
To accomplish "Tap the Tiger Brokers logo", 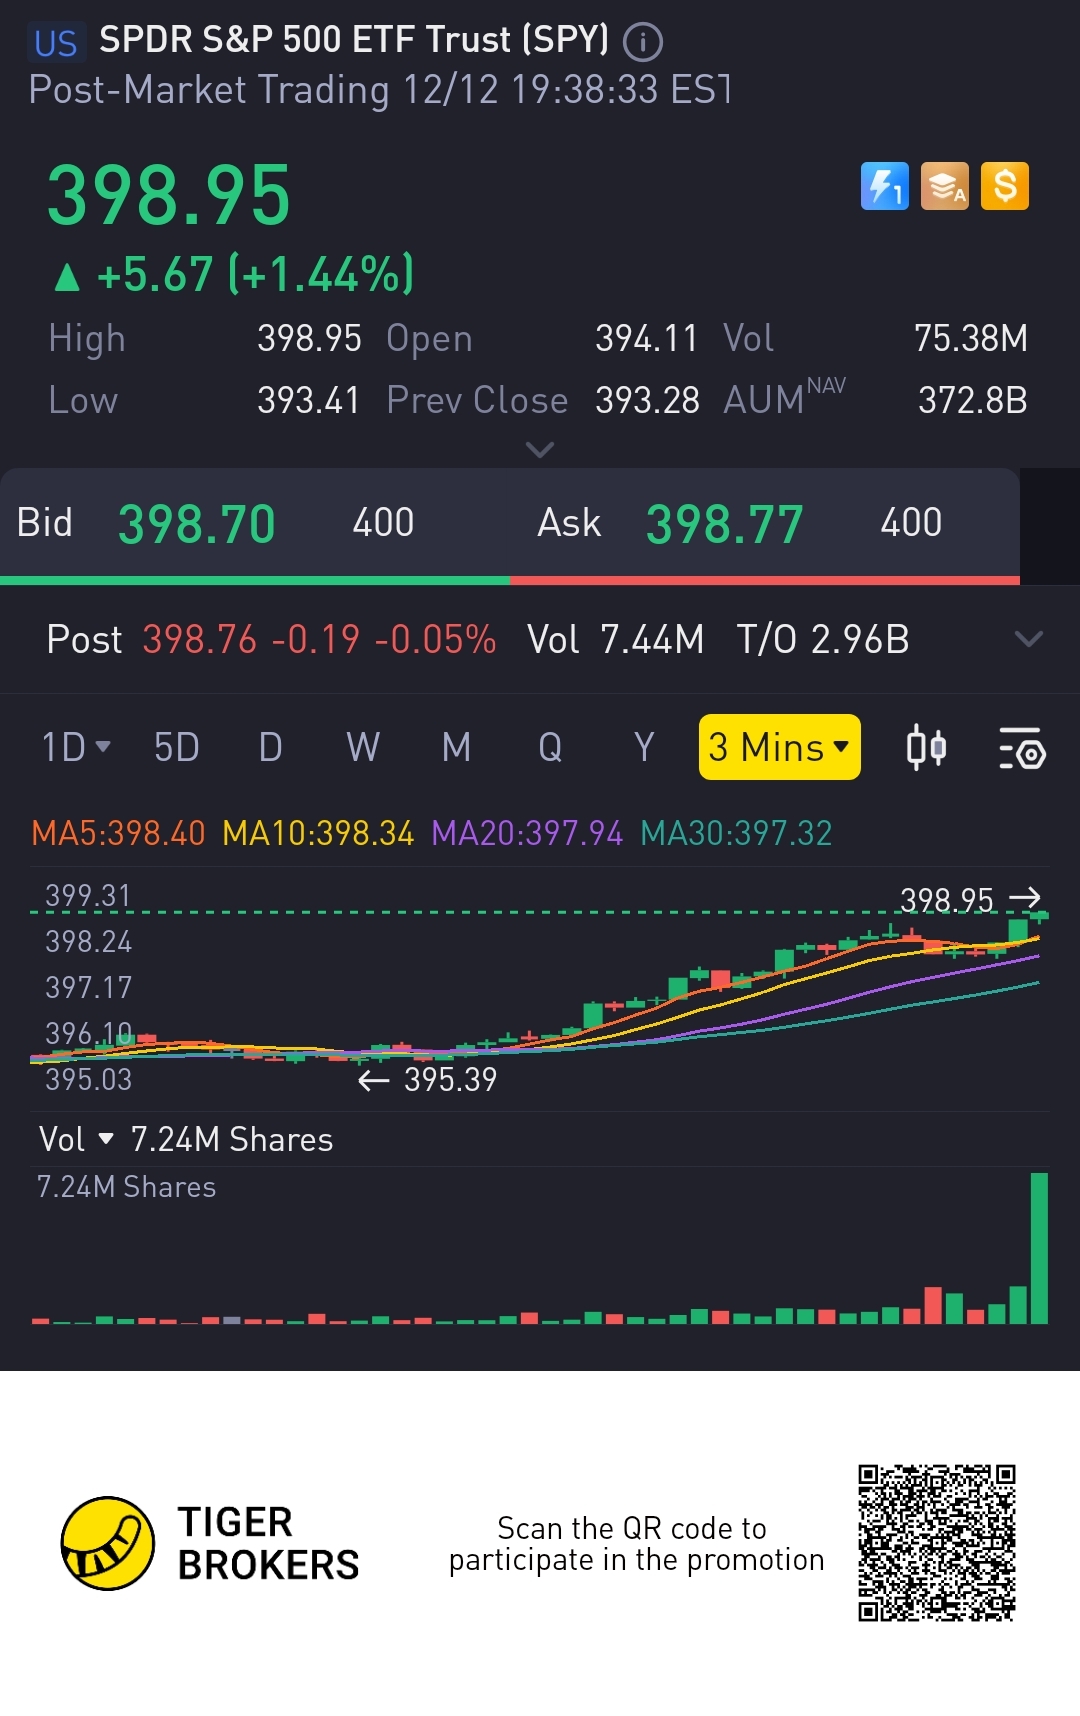I will pyautogui.click(x=210, y=1543).
